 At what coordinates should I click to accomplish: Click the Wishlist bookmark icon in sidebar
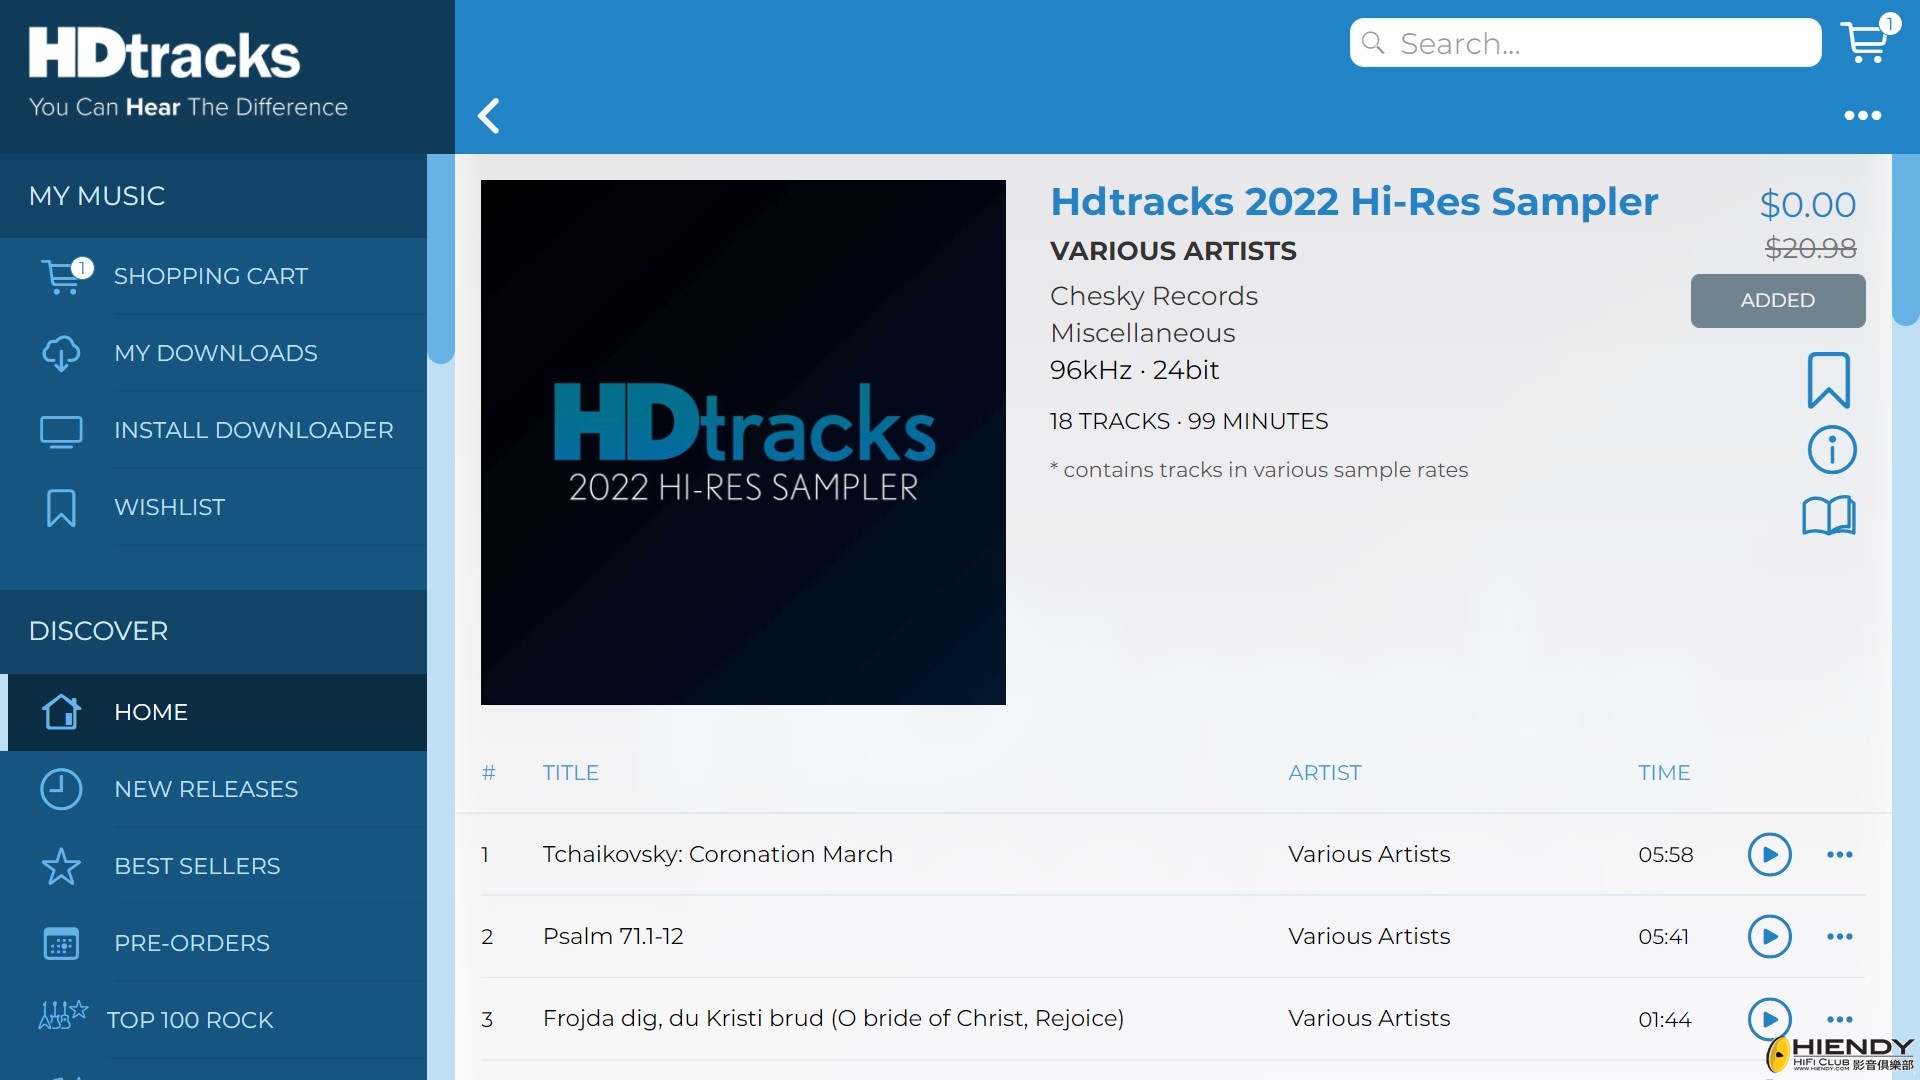61,507
